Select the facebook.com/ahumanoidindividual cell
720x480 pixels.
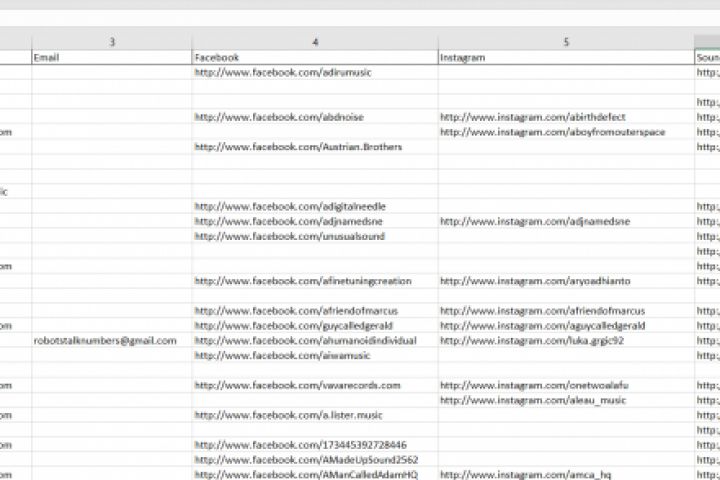point(315,341)
